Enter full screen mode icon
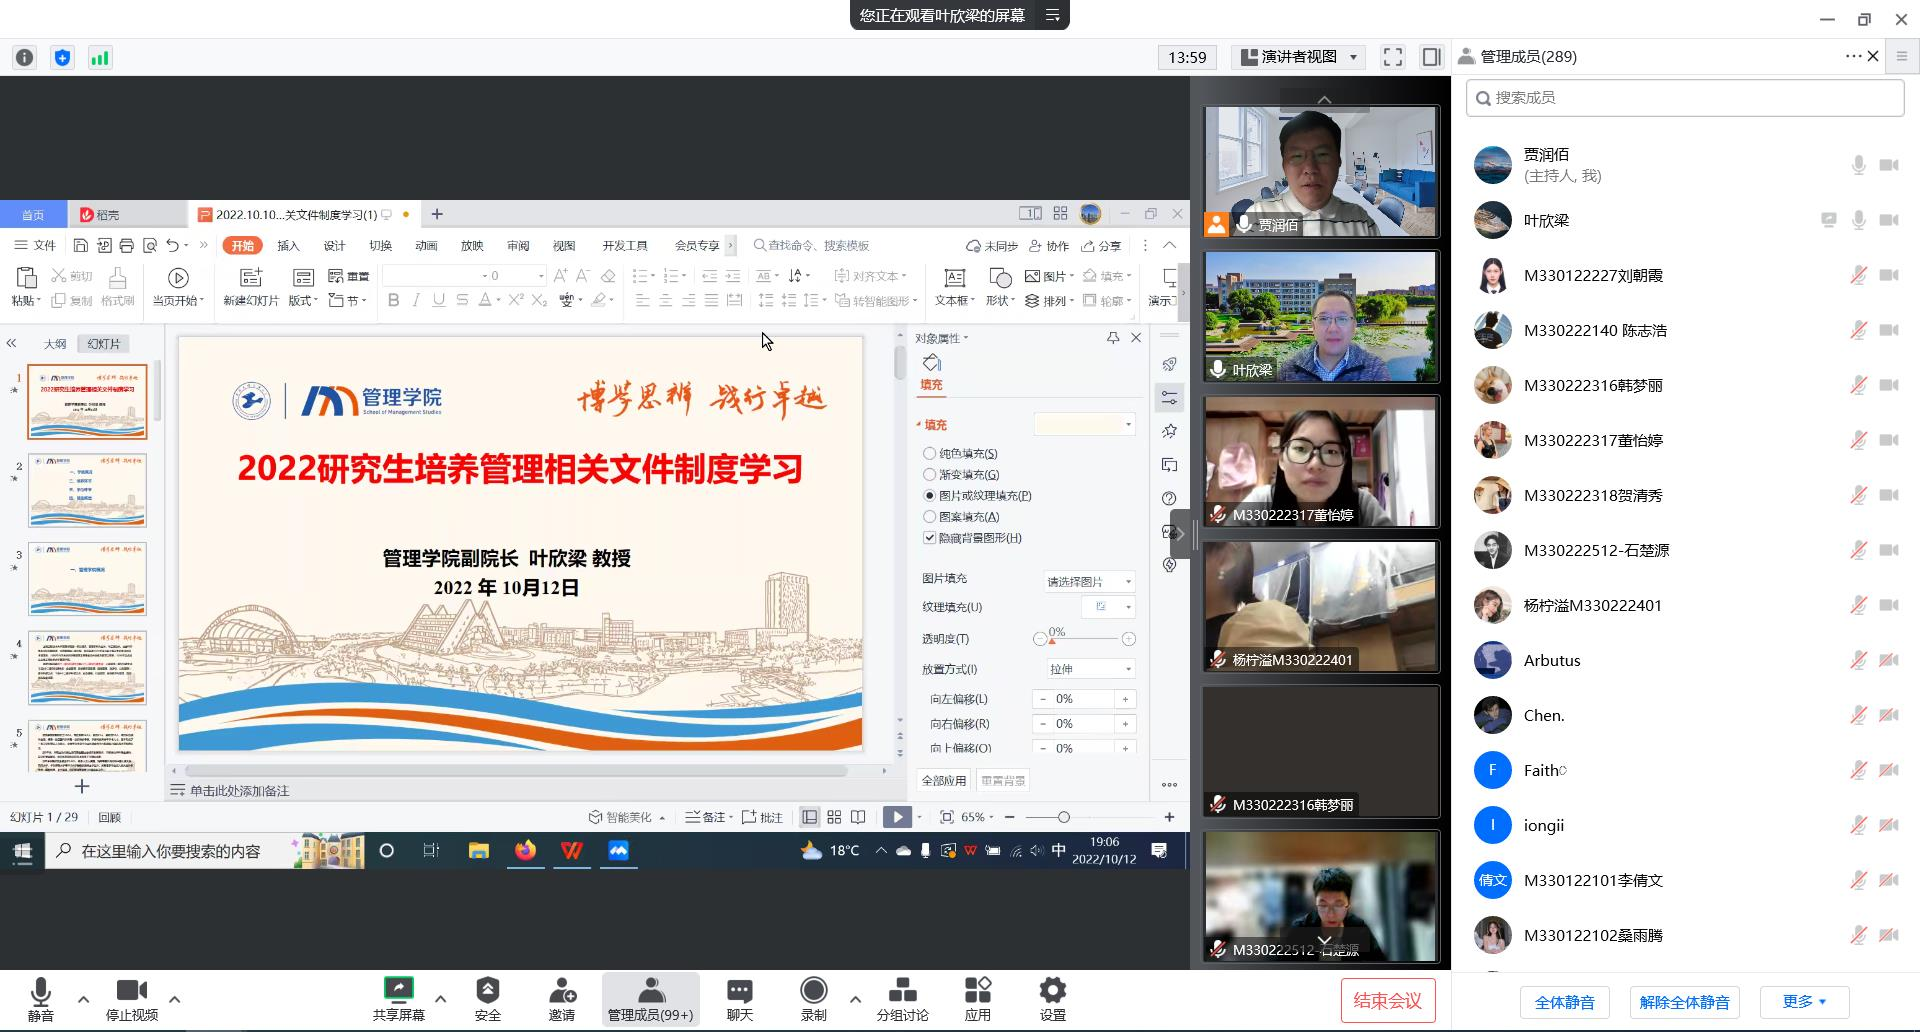This screenshot has width=1920, height=1032. pyautogui.click(x=1392, y=57)
